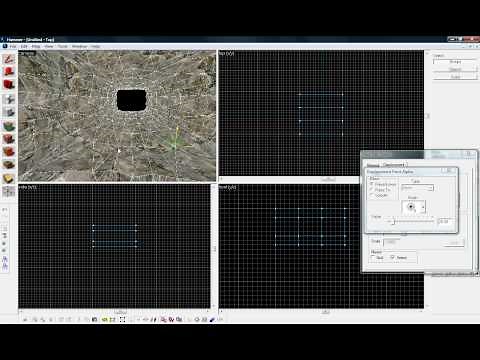This screenshot has height=360, width=480.
Task: Switch to the Displacement tab
Action: click(x=394, y=165)
